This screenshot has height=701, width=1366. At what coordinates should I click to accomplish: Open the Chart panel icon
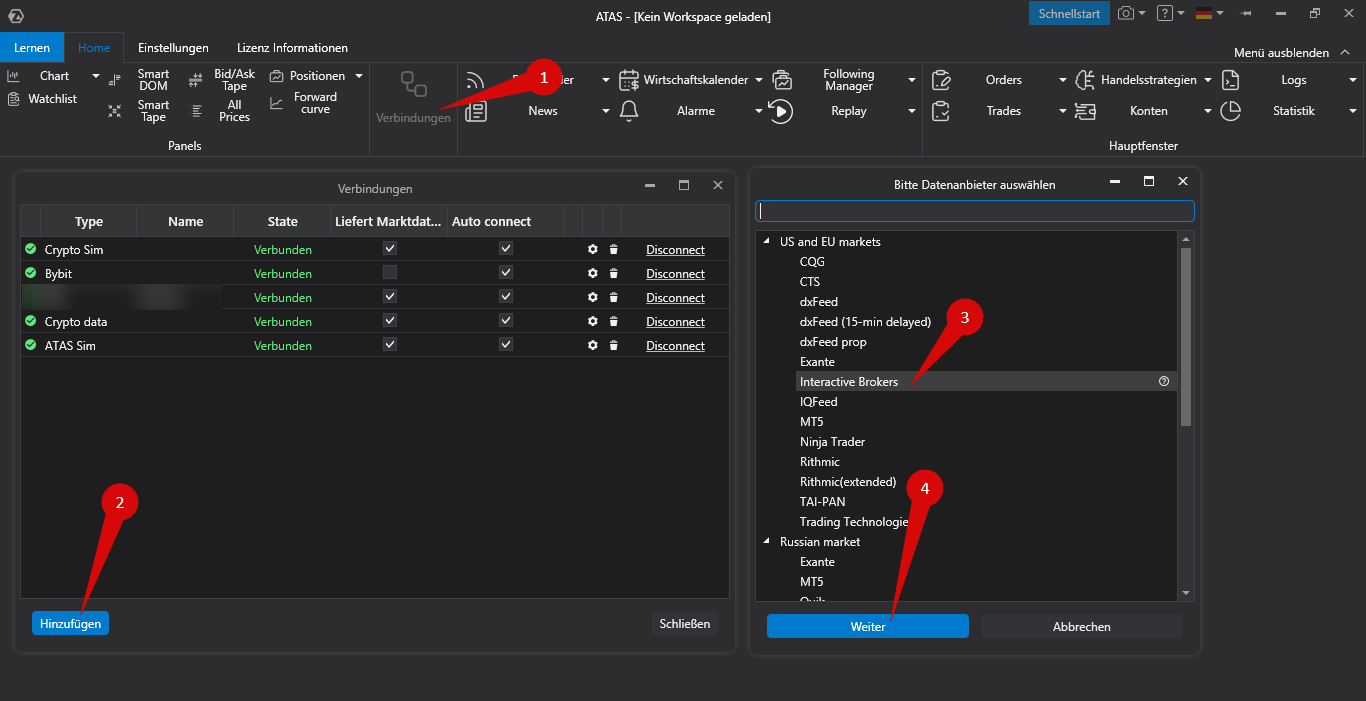pyautogui.click(x=13, y=76)
